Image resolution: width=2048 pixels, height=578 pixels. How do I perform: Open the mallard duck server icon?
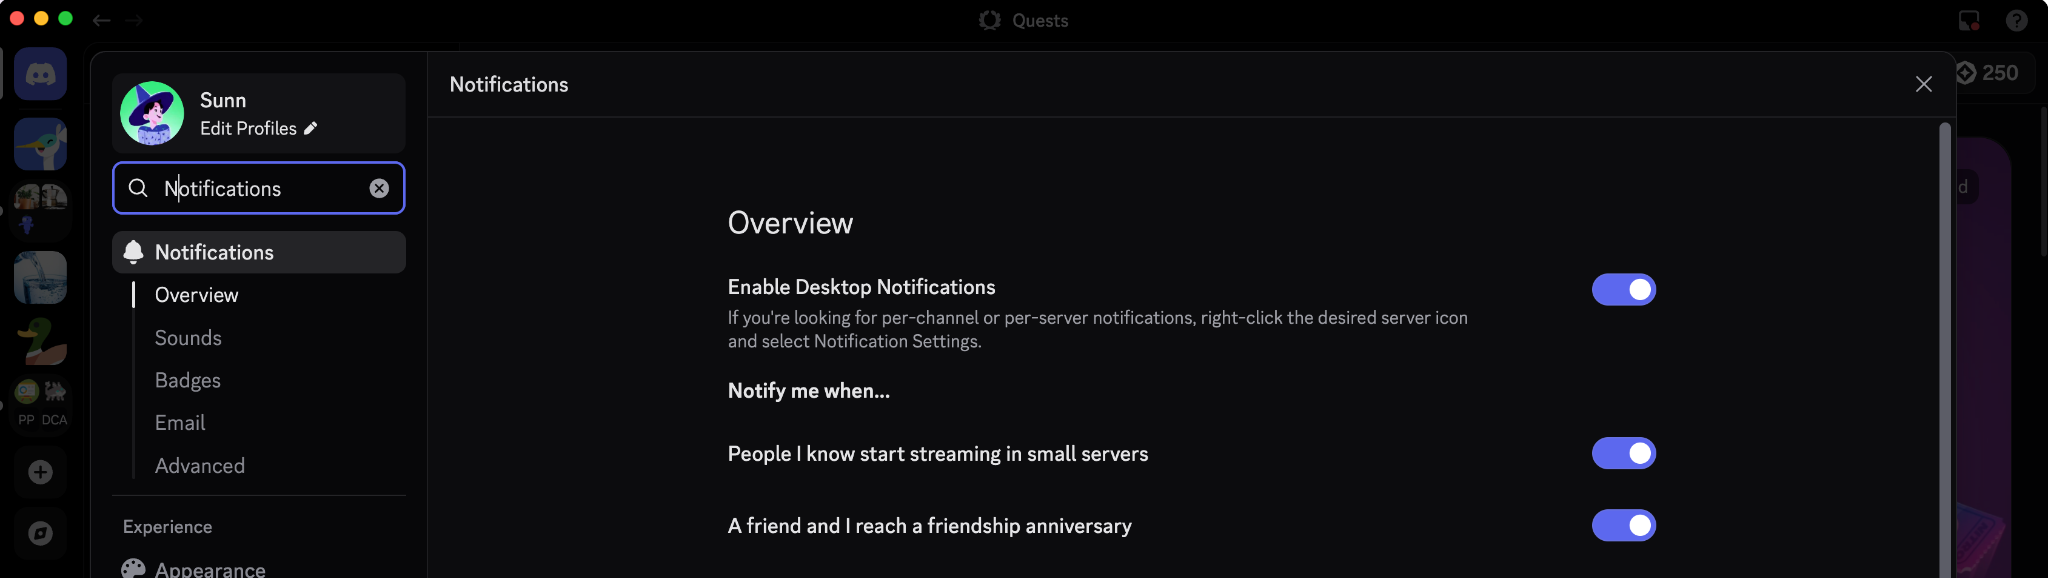(41, 341)
